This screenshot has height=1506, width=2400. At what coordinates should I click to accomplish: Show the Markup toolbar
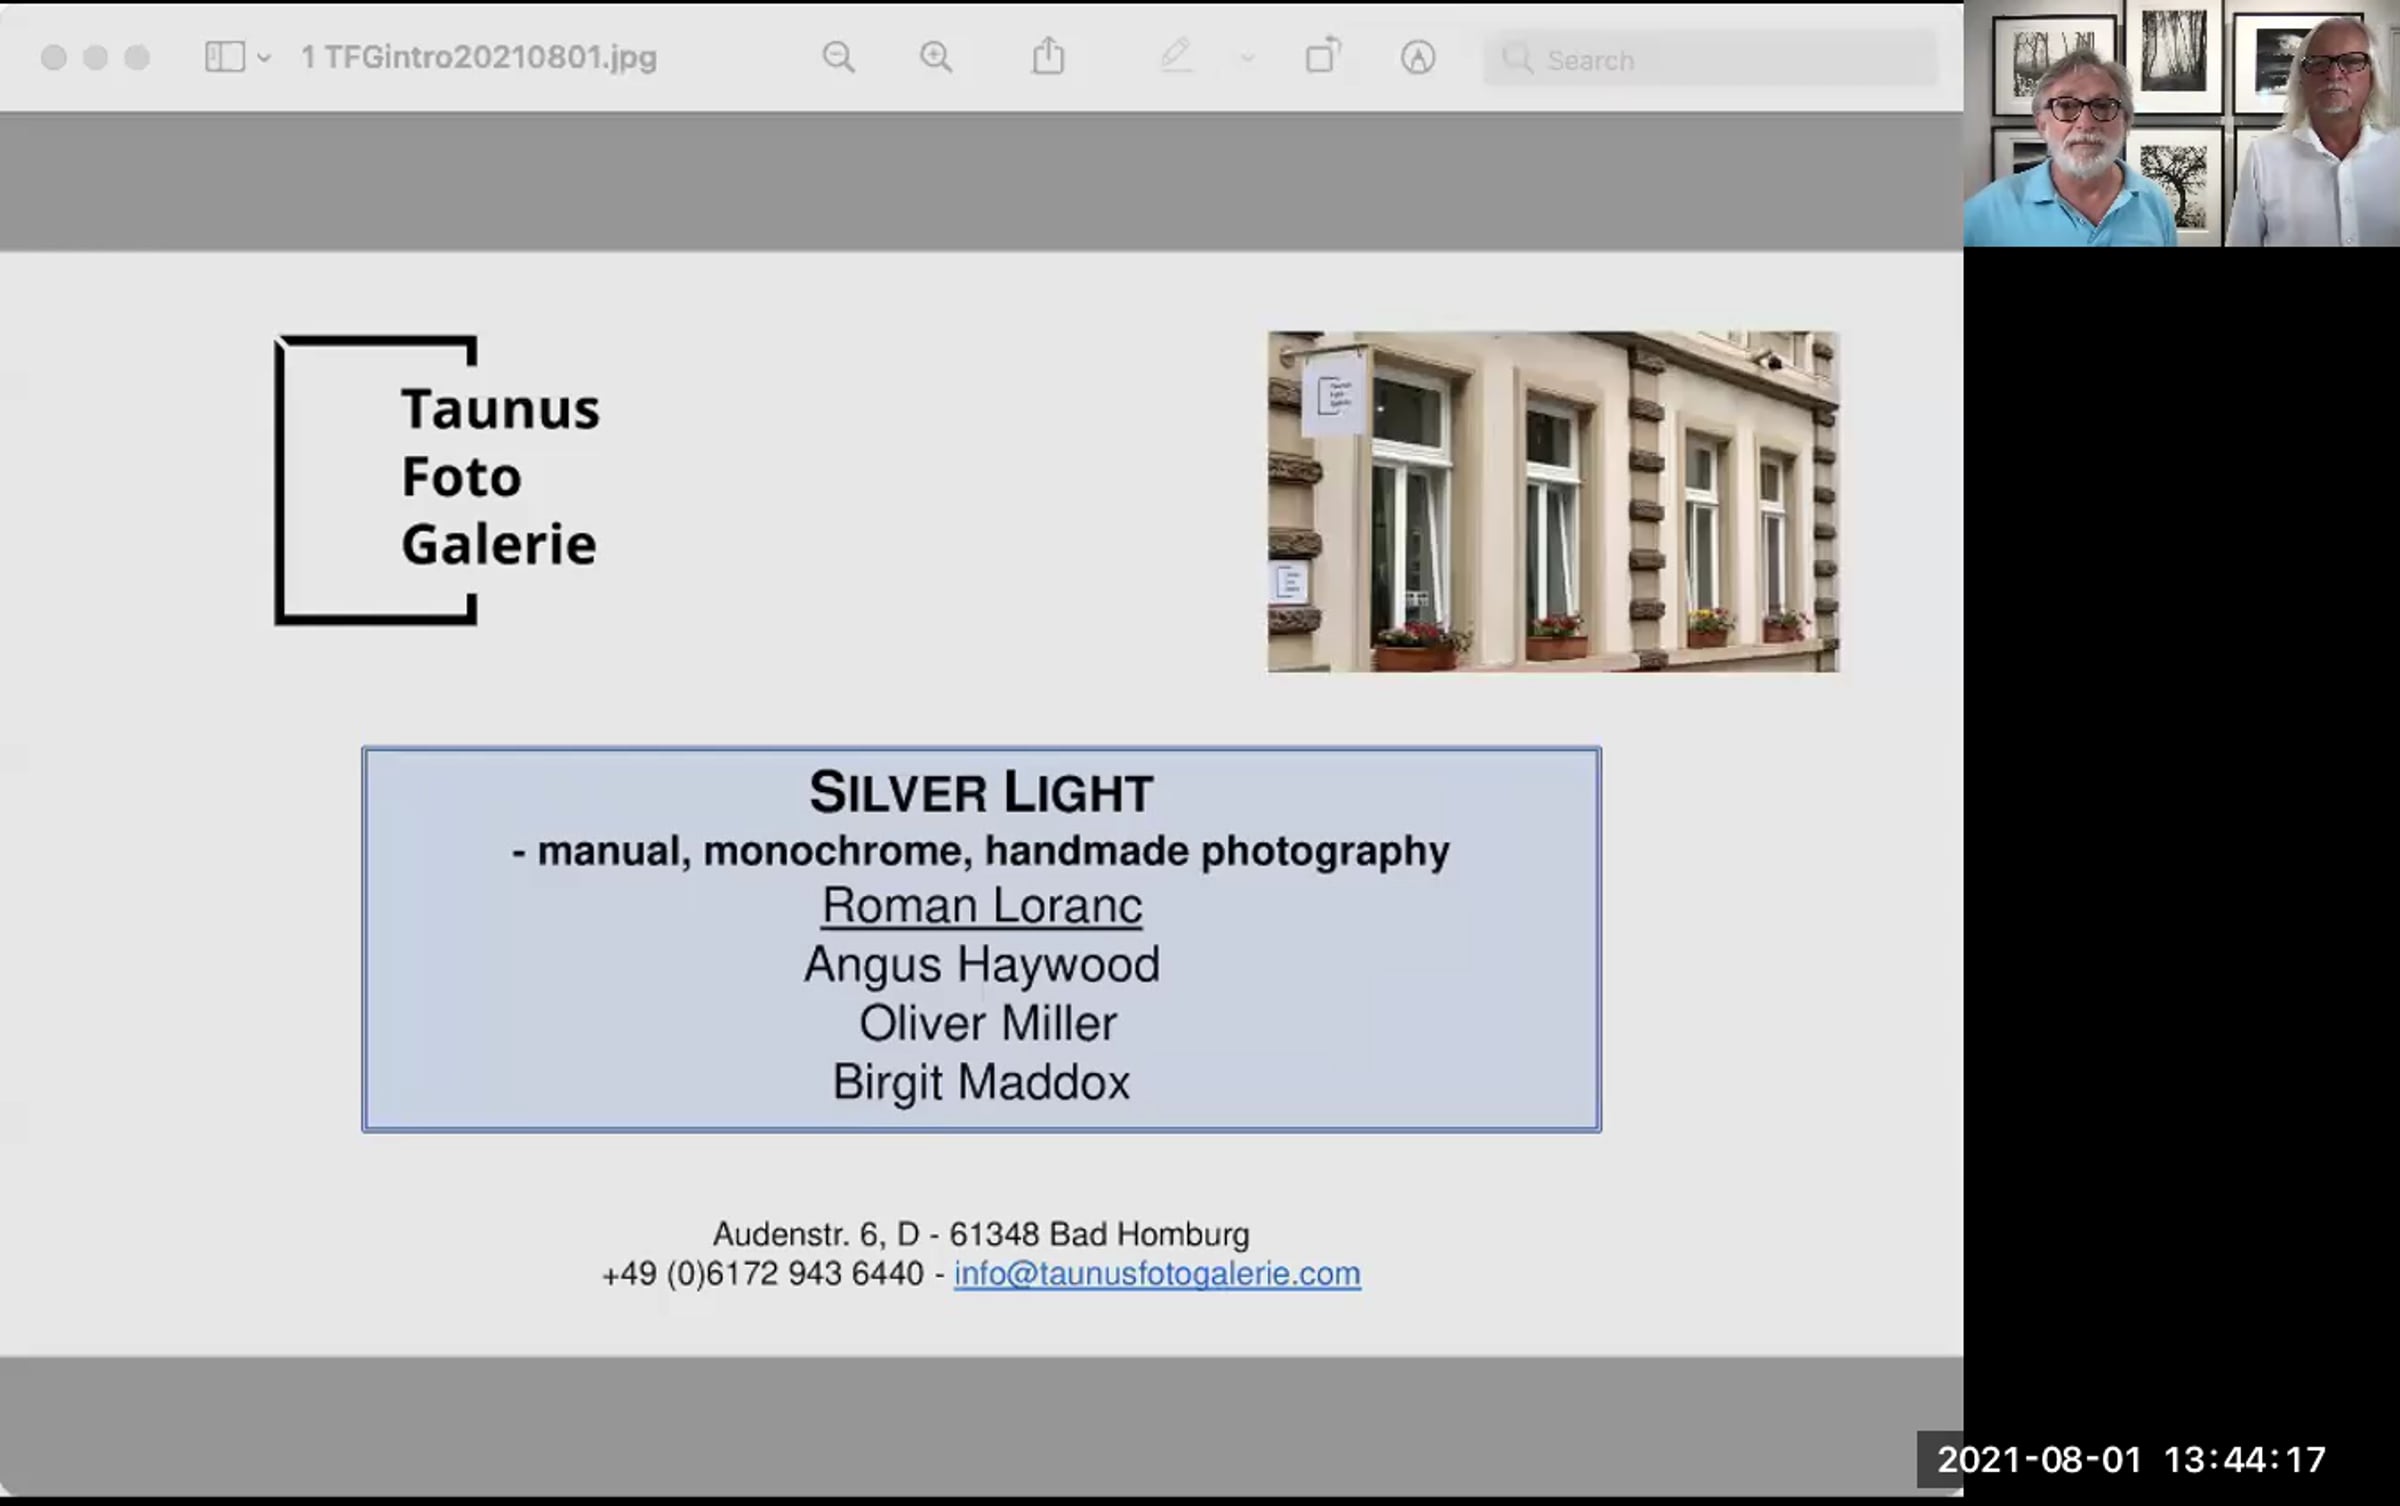[x=1417, y=58]
